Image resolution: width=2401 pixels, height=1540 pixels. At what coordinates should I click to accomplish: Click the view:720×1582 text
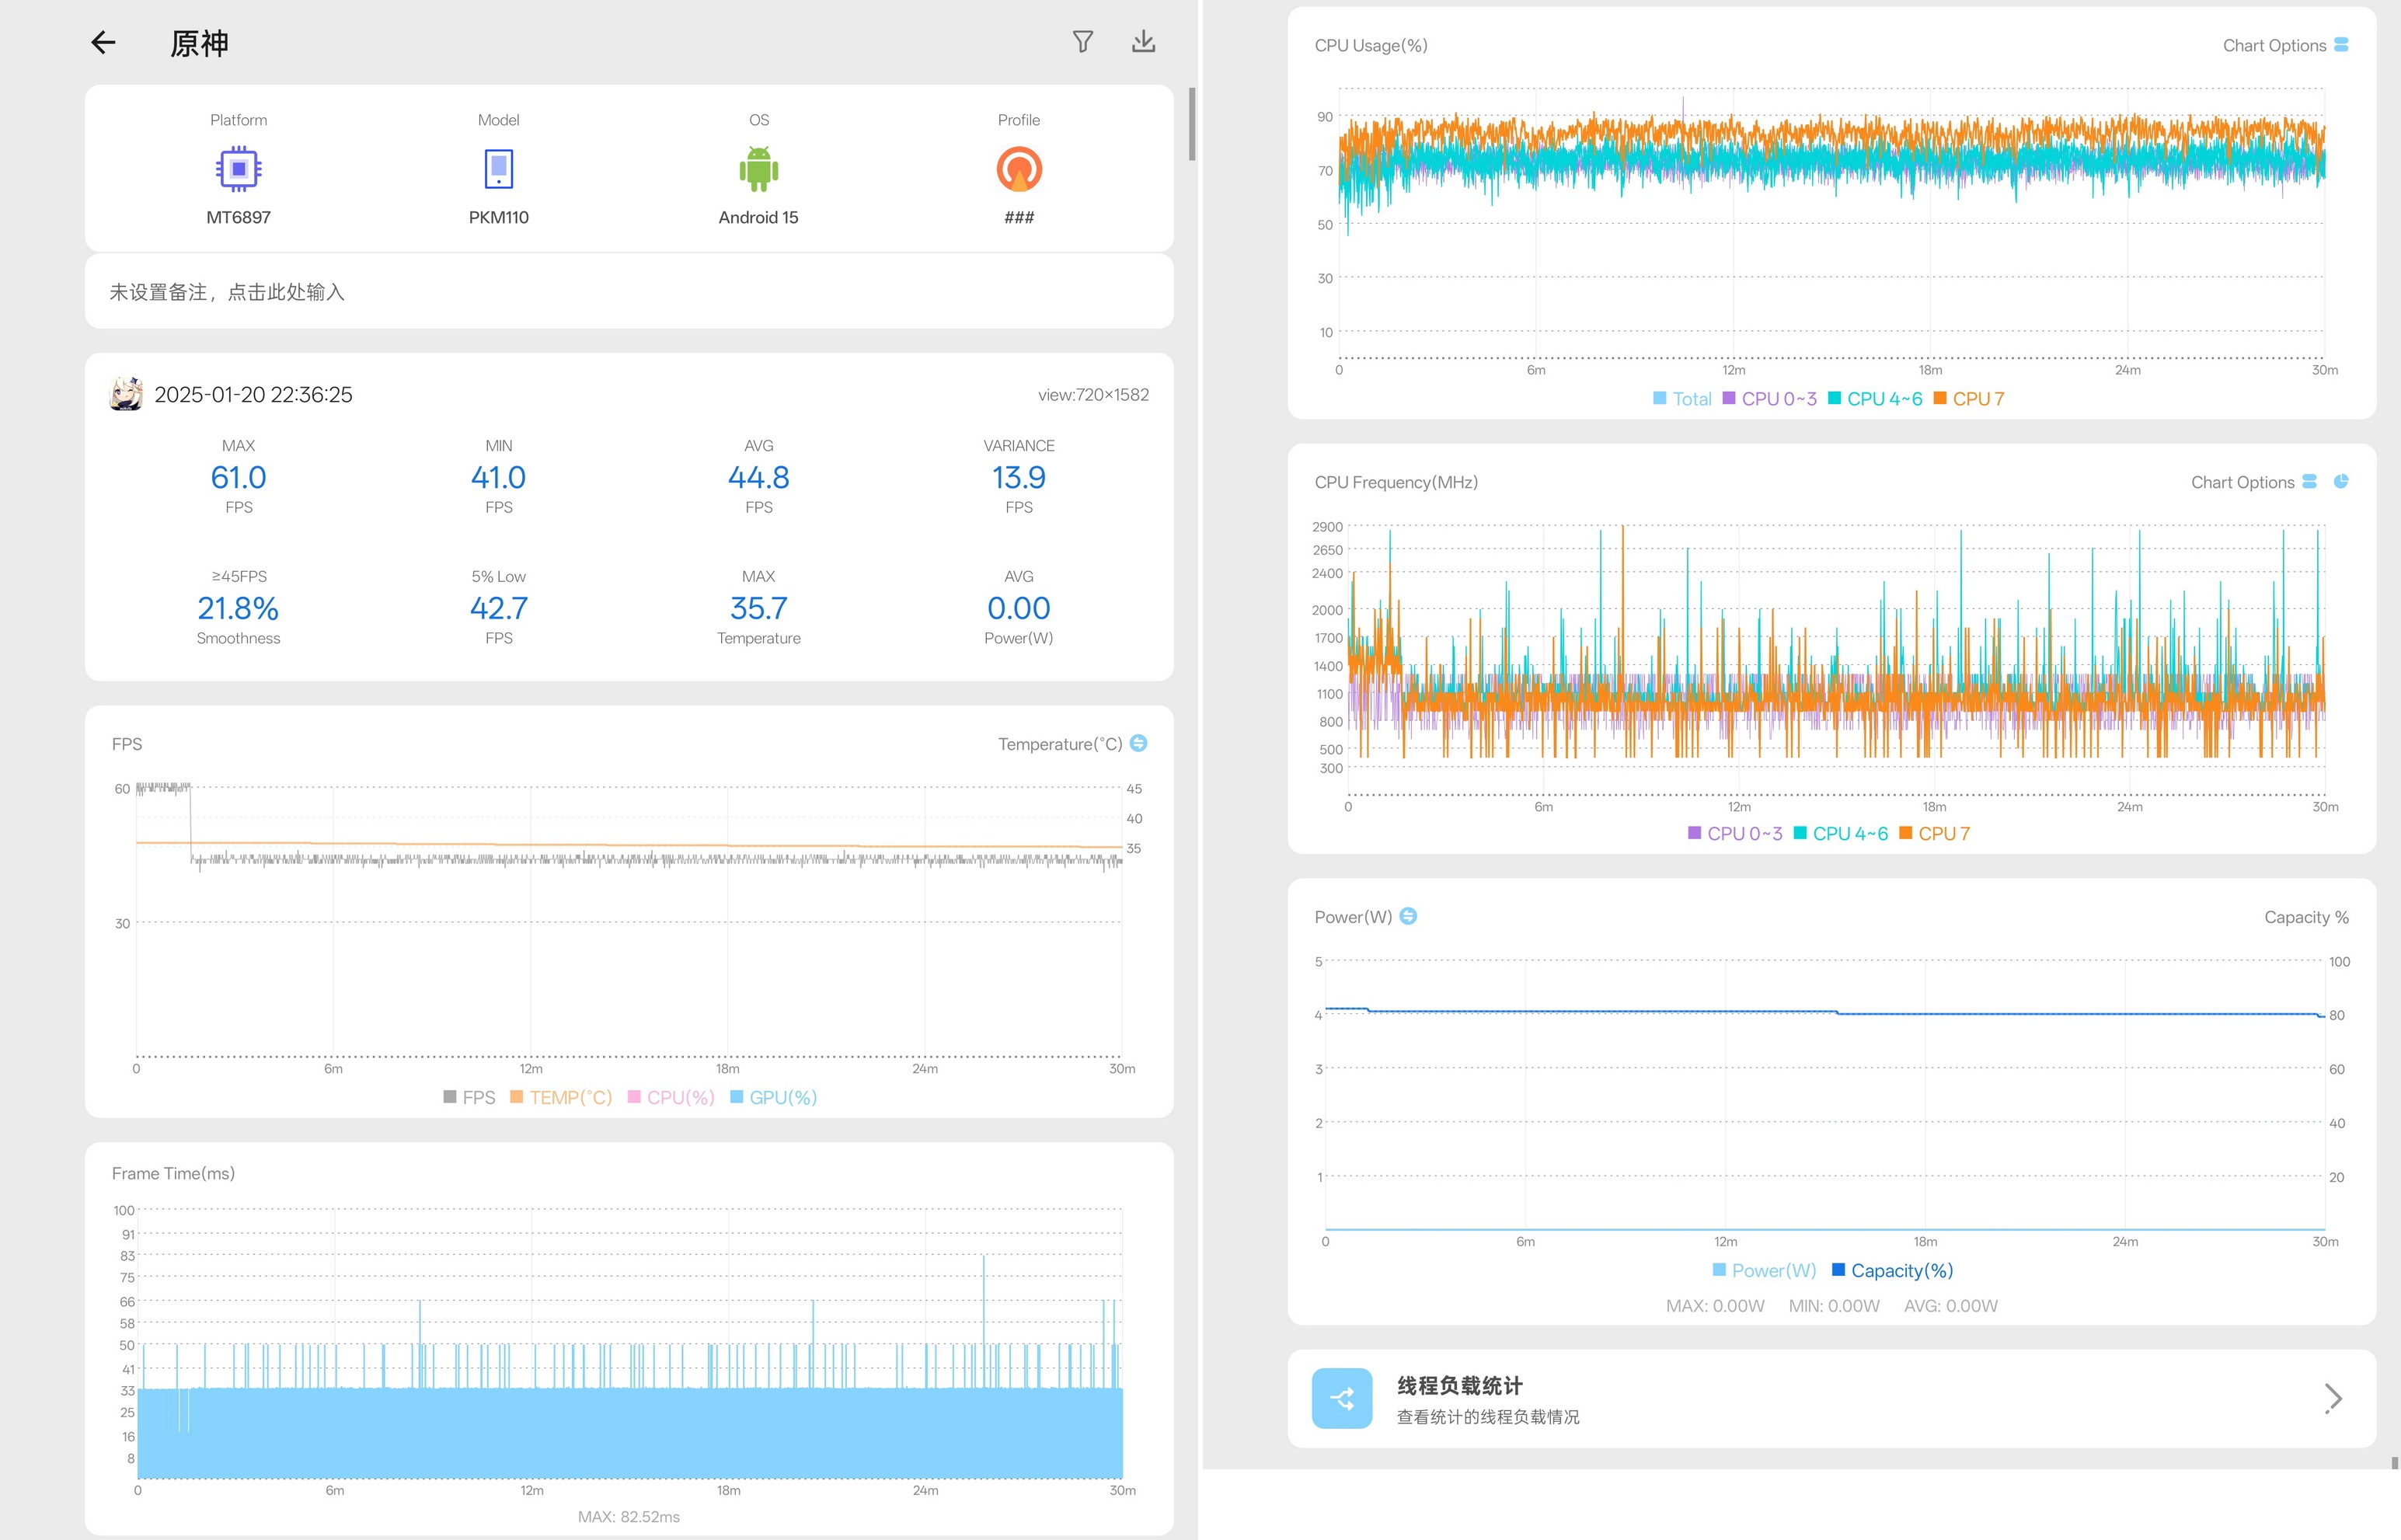point(1093,395)
